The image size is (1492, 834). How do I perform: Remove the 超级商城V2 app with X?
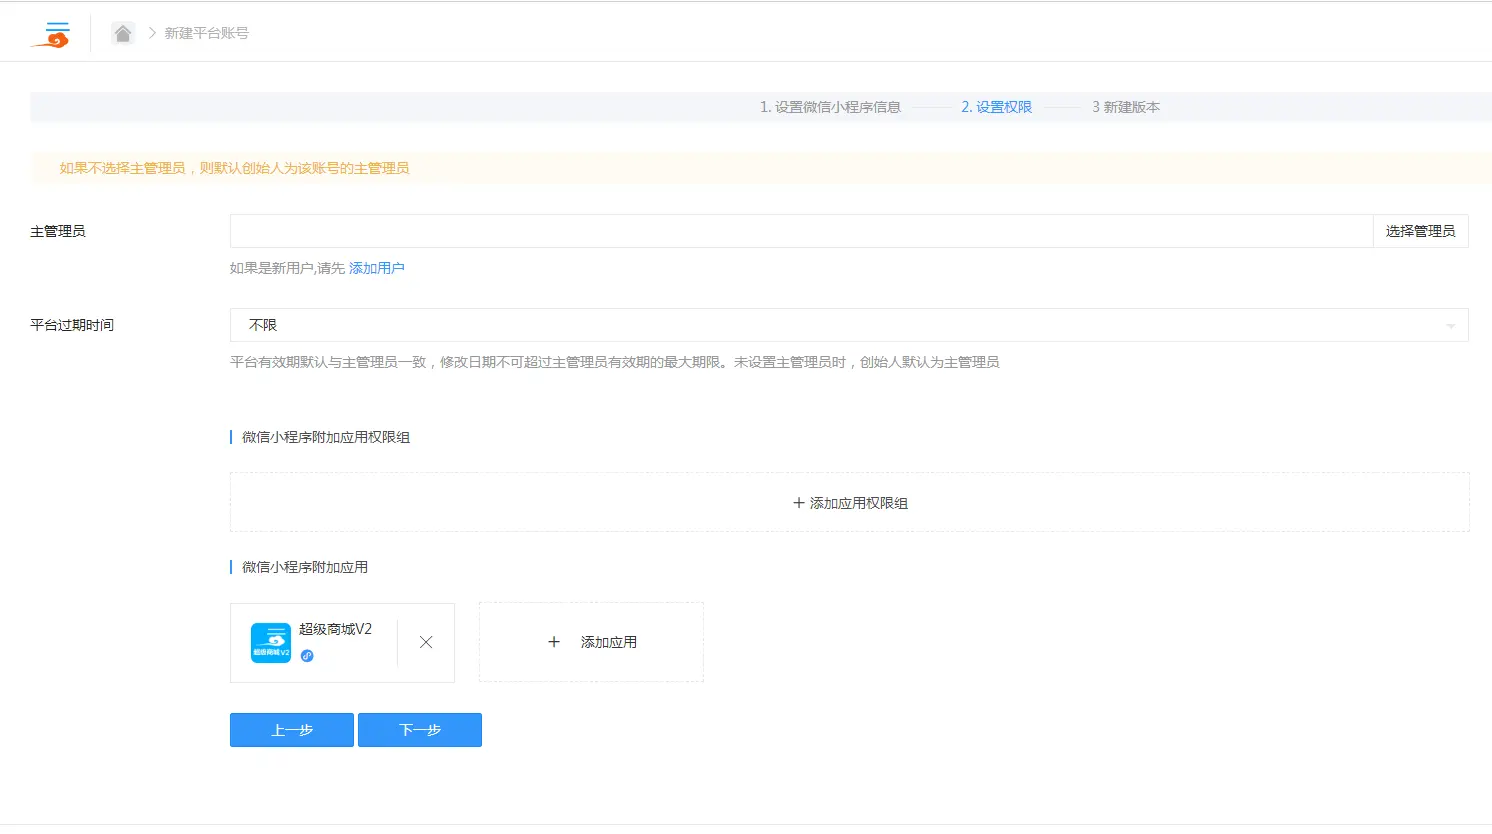pos(426,642)
